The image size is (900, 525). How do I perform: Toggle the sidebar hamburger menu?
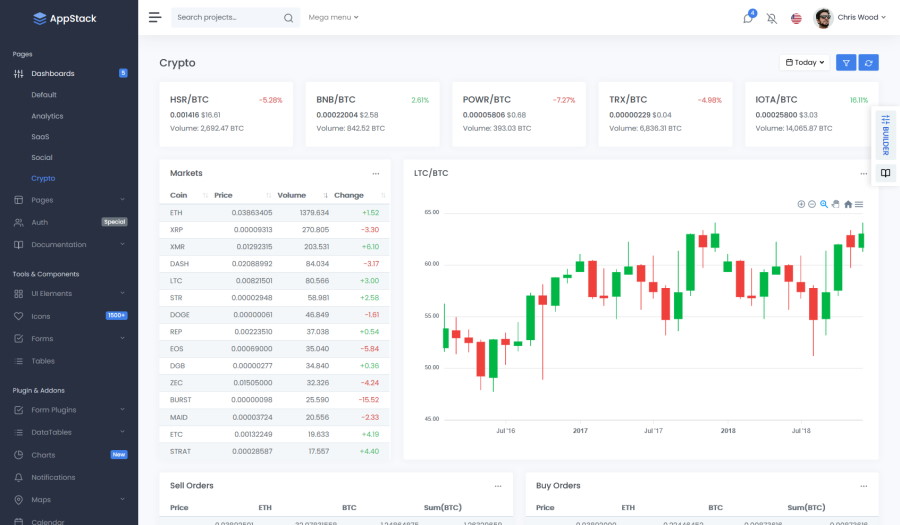[x=154, y=17]
